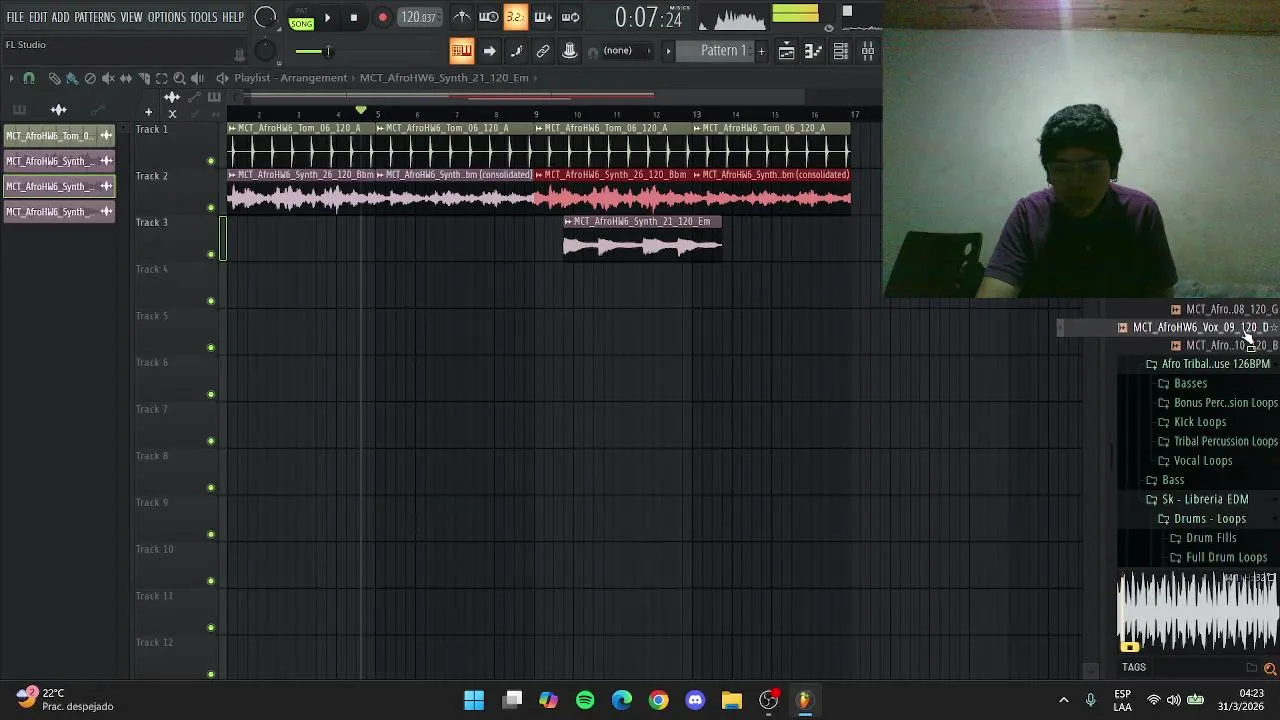Stop playback with the Stop button
1280x720 pixels.
click(354, 17)
